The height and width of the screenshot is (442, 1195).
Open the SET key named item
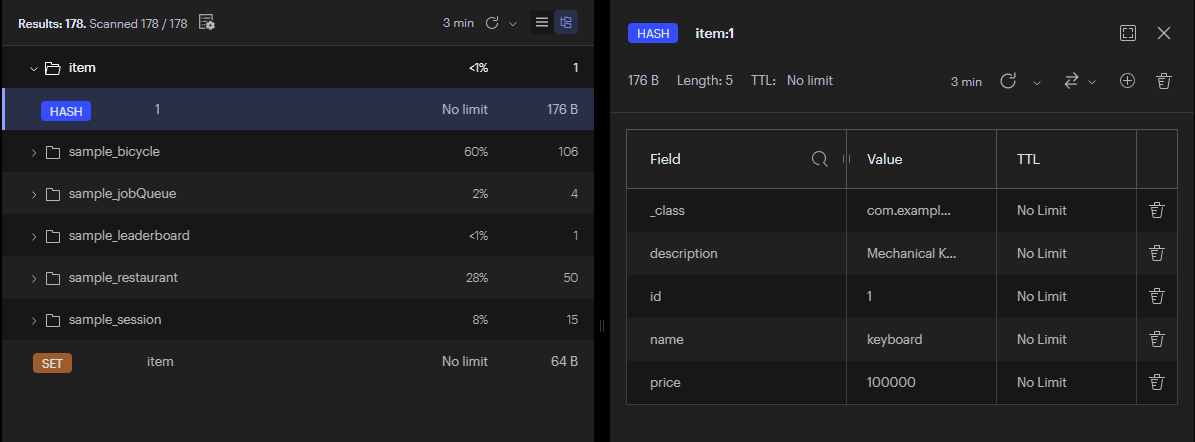tap(298, 361)
